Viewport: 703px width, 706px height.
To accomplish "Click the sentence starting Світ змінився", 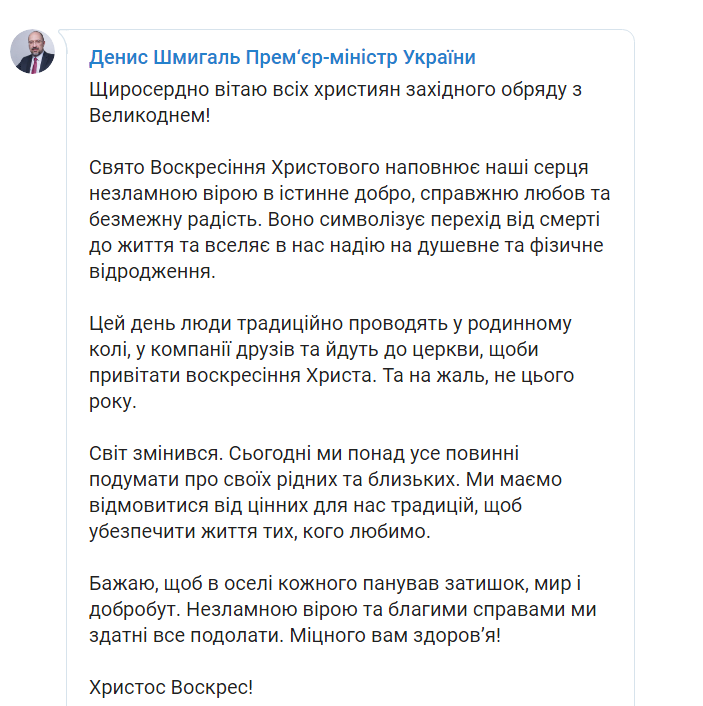I will [x=156, y=453].
